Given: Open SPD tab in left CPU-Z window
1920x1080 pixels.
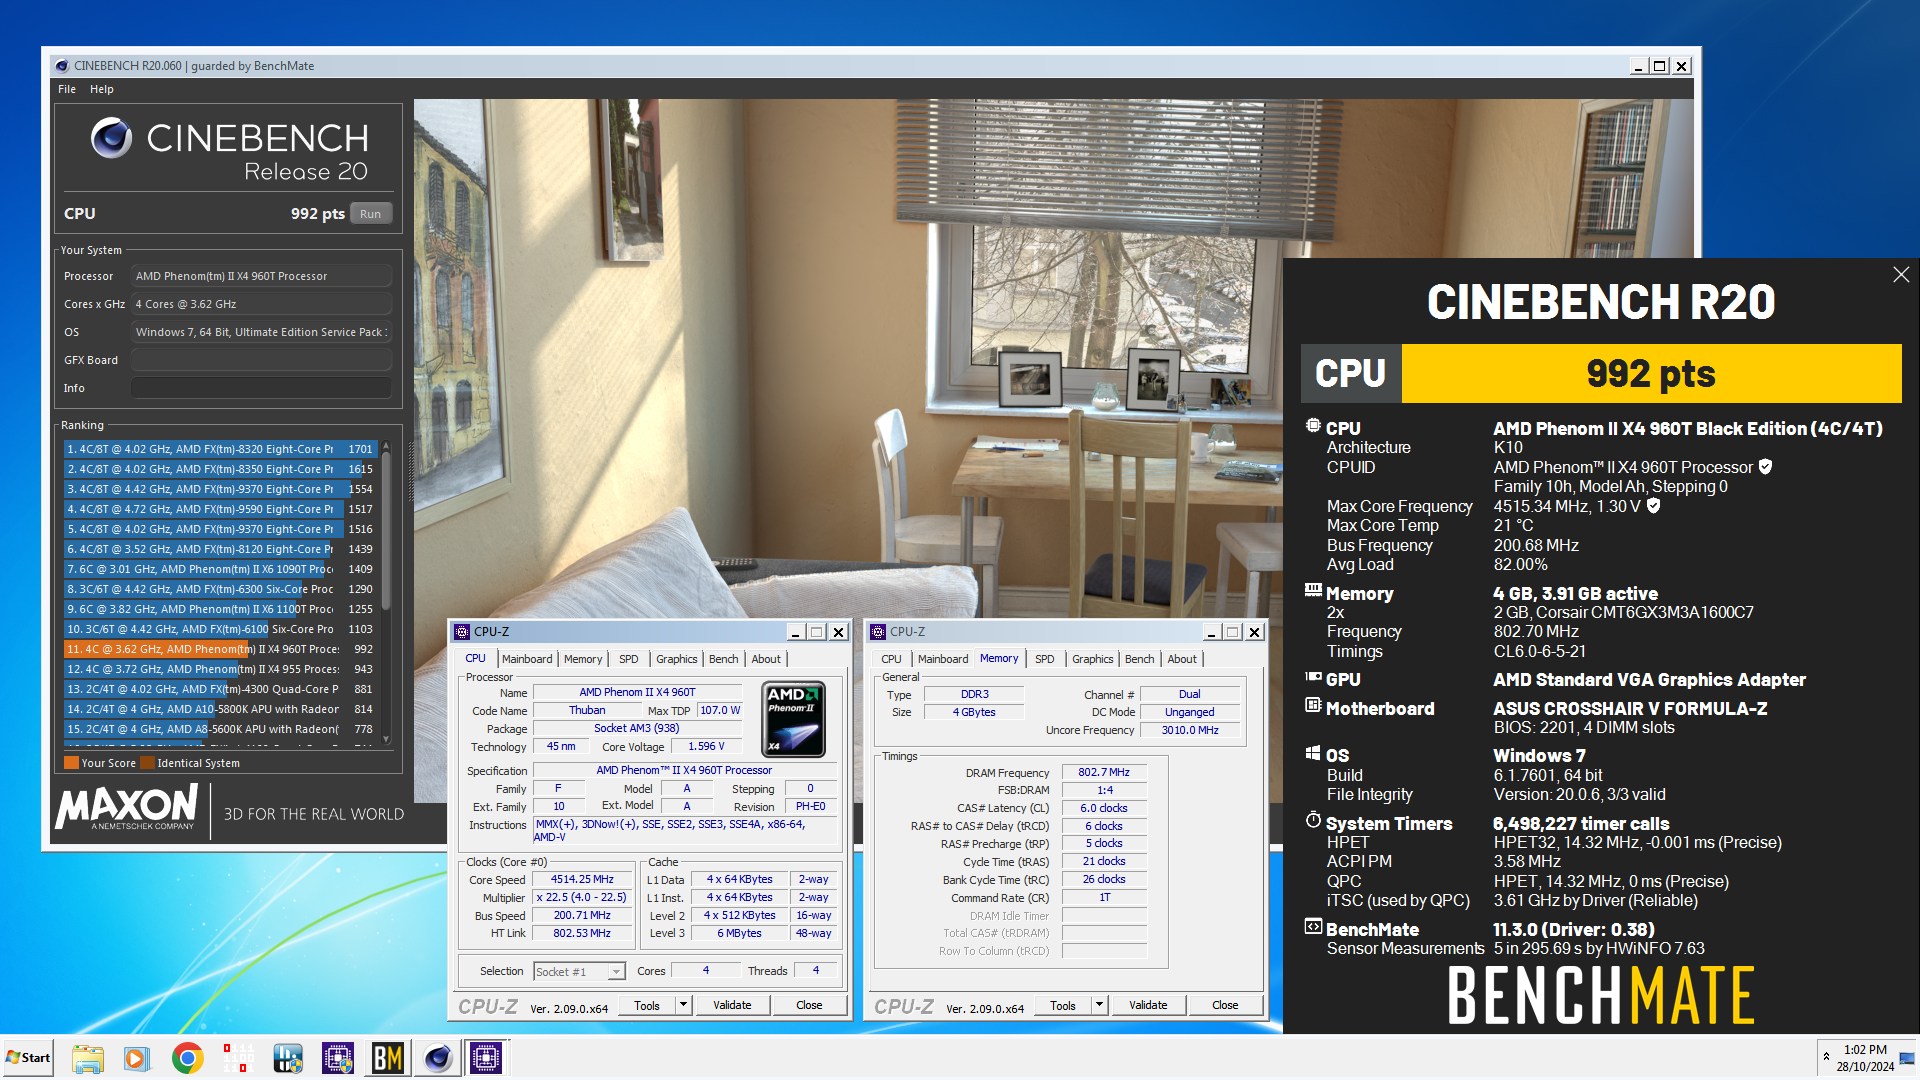Looking at the screenshot, I should (628, 659).
